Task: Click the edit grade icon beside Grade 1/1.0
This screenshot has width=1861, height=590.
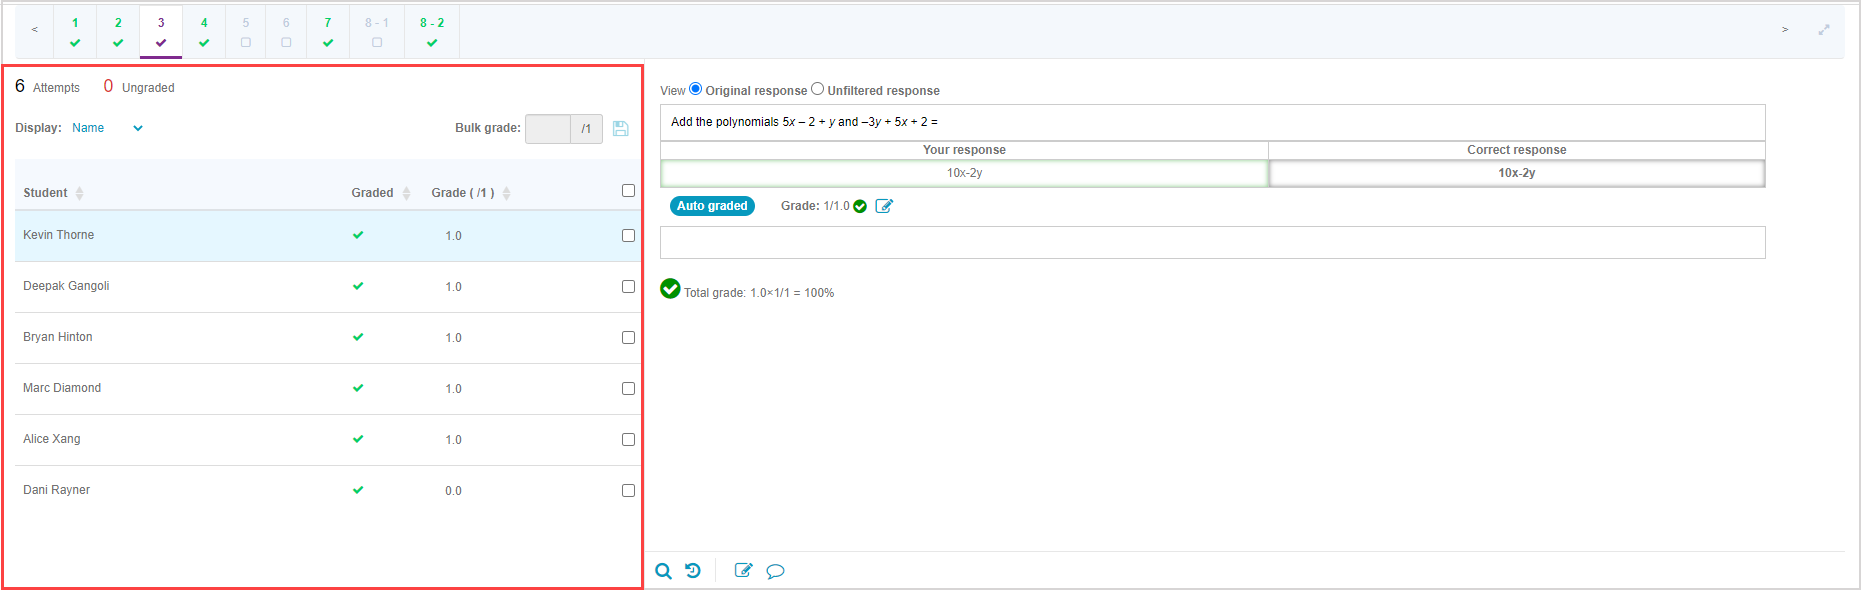Action: pyautogui.click(x=884, y=206)
